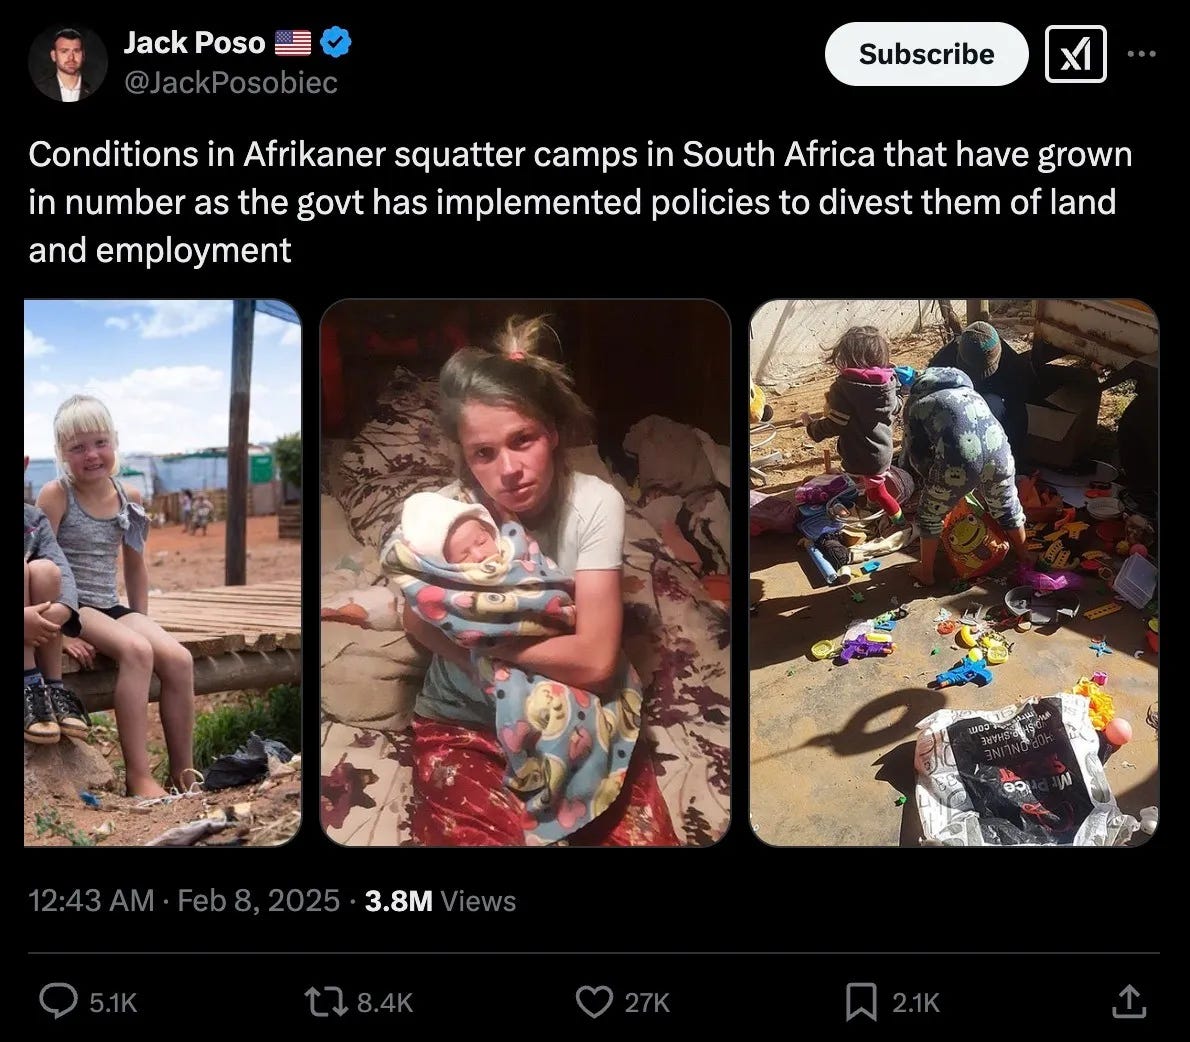The height and width of the screenshot is (1042, 1190).
Task: Click the share upload icon
Action: (1129, 1001)
